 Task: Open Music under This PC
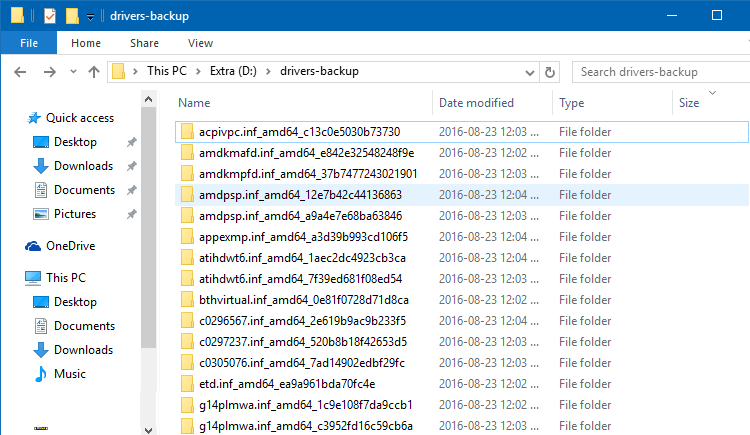tap(60, 374)
